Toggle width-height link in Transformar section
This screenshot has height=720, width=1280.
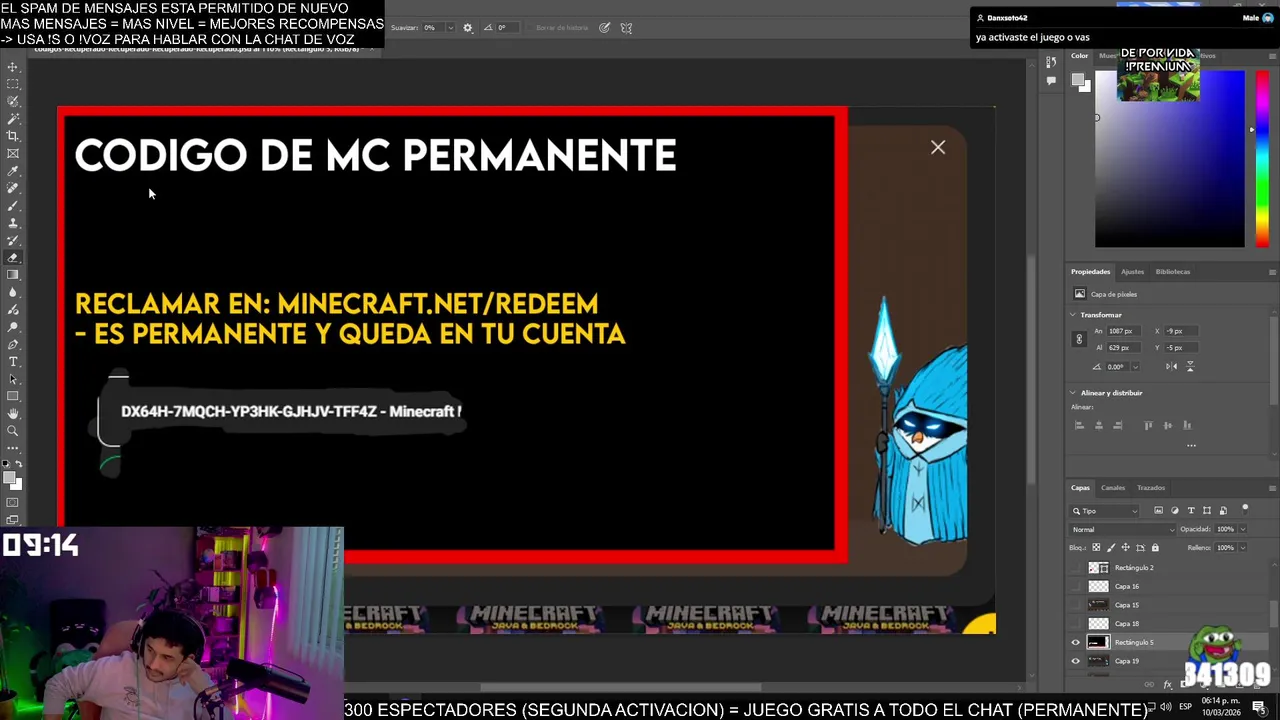click(1079, 339)
